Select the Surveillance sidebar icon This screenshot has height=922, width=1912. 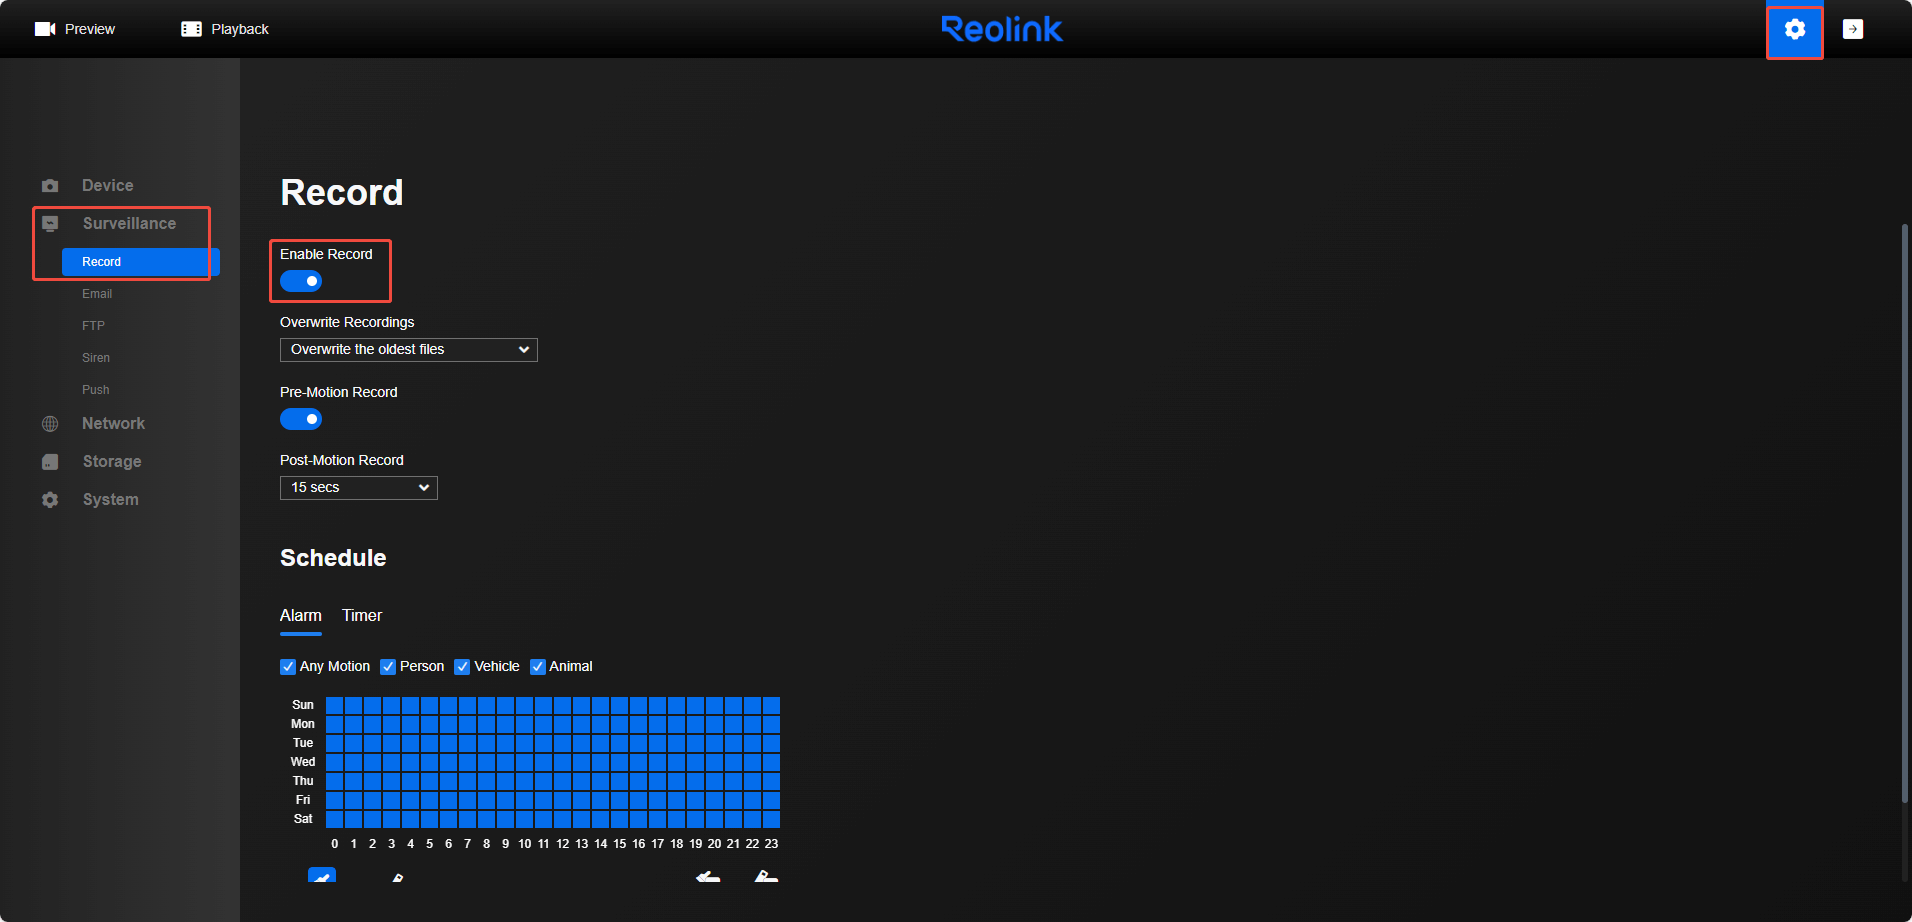[x=50, y=223]
